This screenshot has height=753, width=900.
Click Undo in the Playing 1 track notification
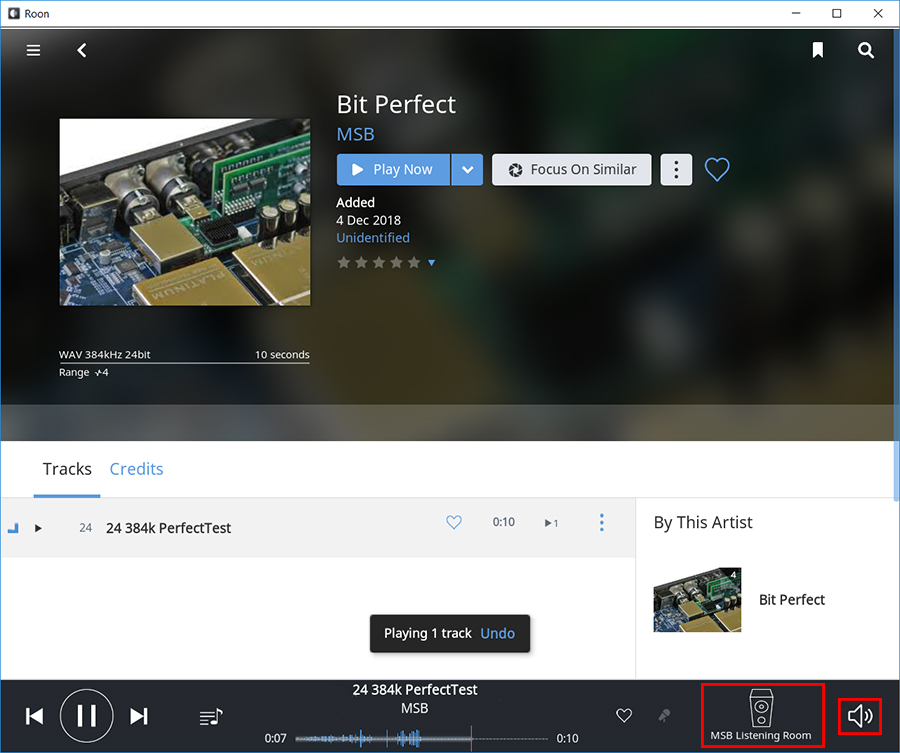click(x=498, y=633)
